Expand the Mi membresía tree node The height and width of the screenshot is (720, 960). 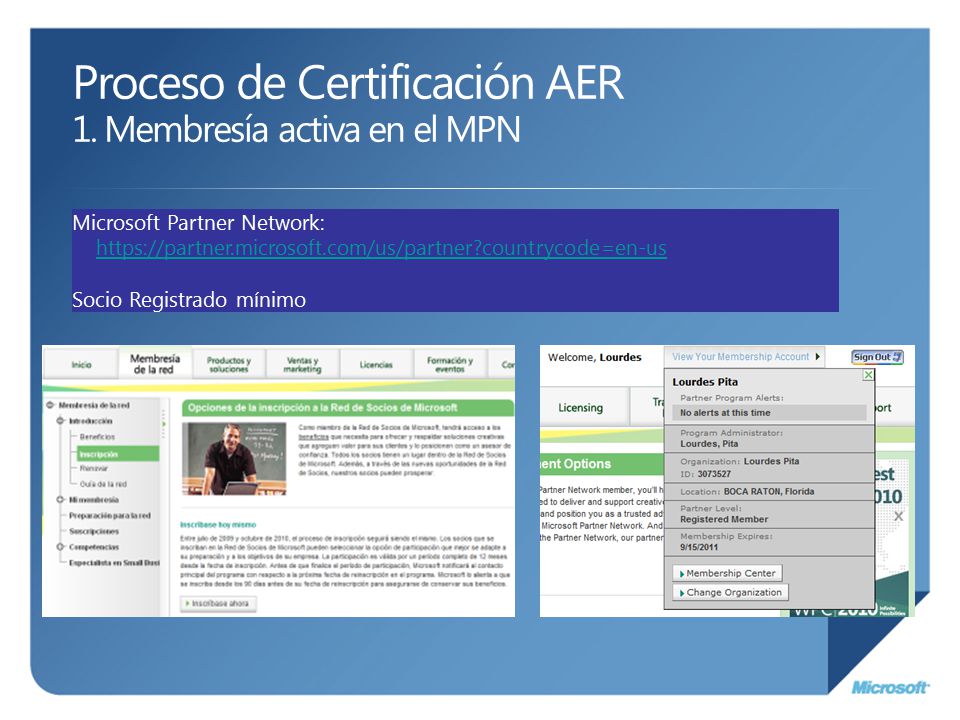61,500
